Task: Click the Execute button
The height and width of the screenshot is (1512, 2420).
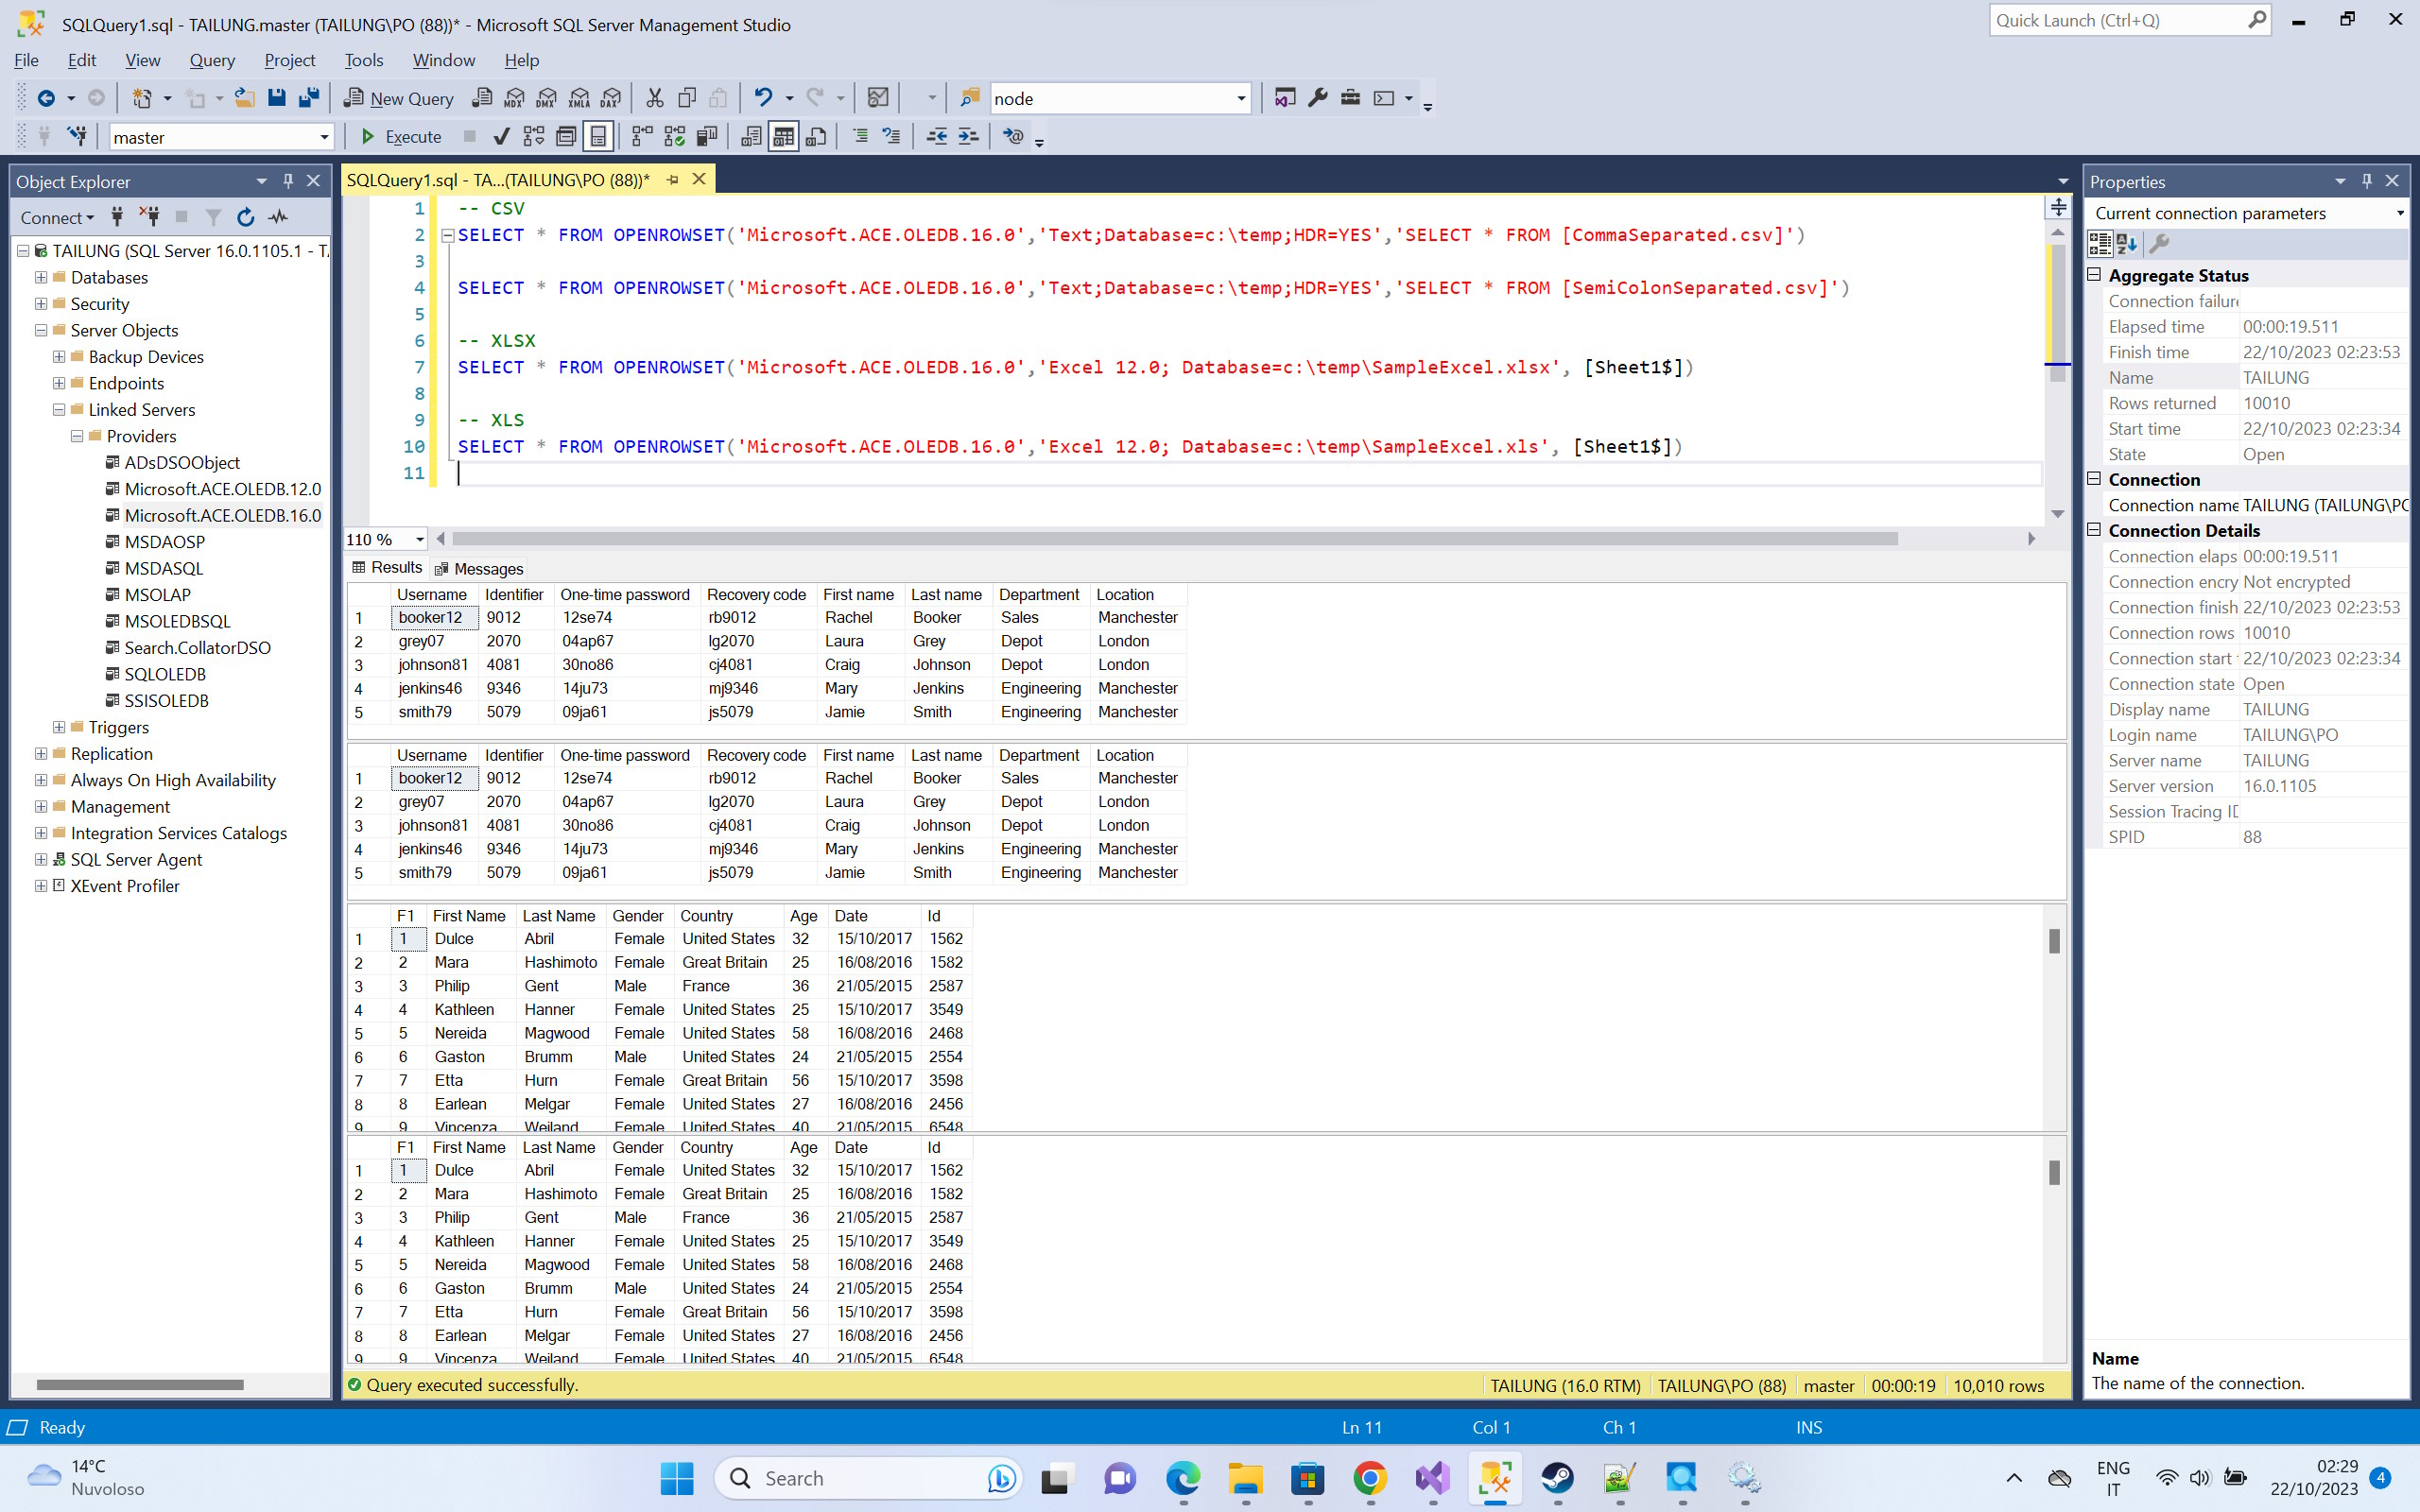Action: pyautogui.click(x=401, y=136)
